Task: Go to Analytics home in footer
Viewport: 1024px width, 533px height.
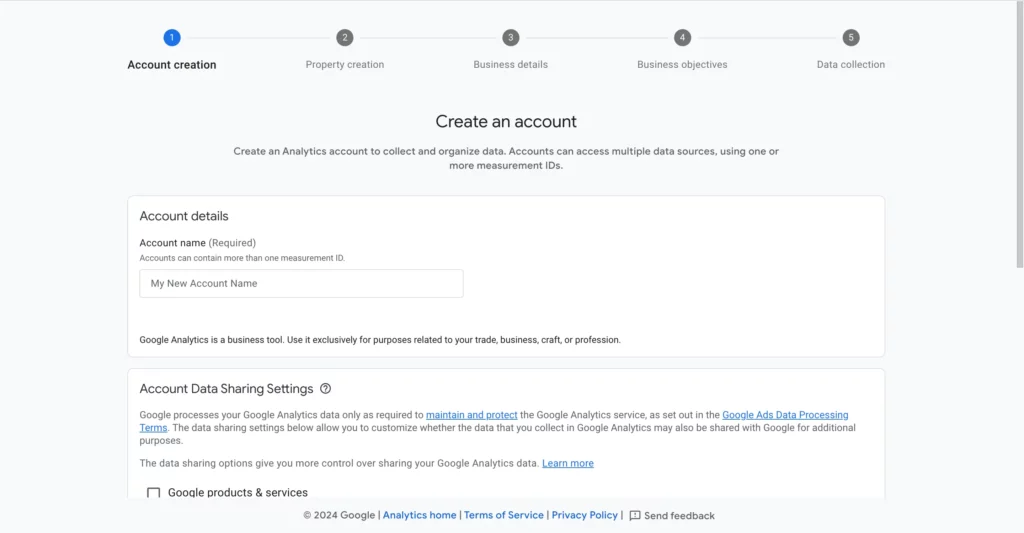Action: [x=419, y=515]
